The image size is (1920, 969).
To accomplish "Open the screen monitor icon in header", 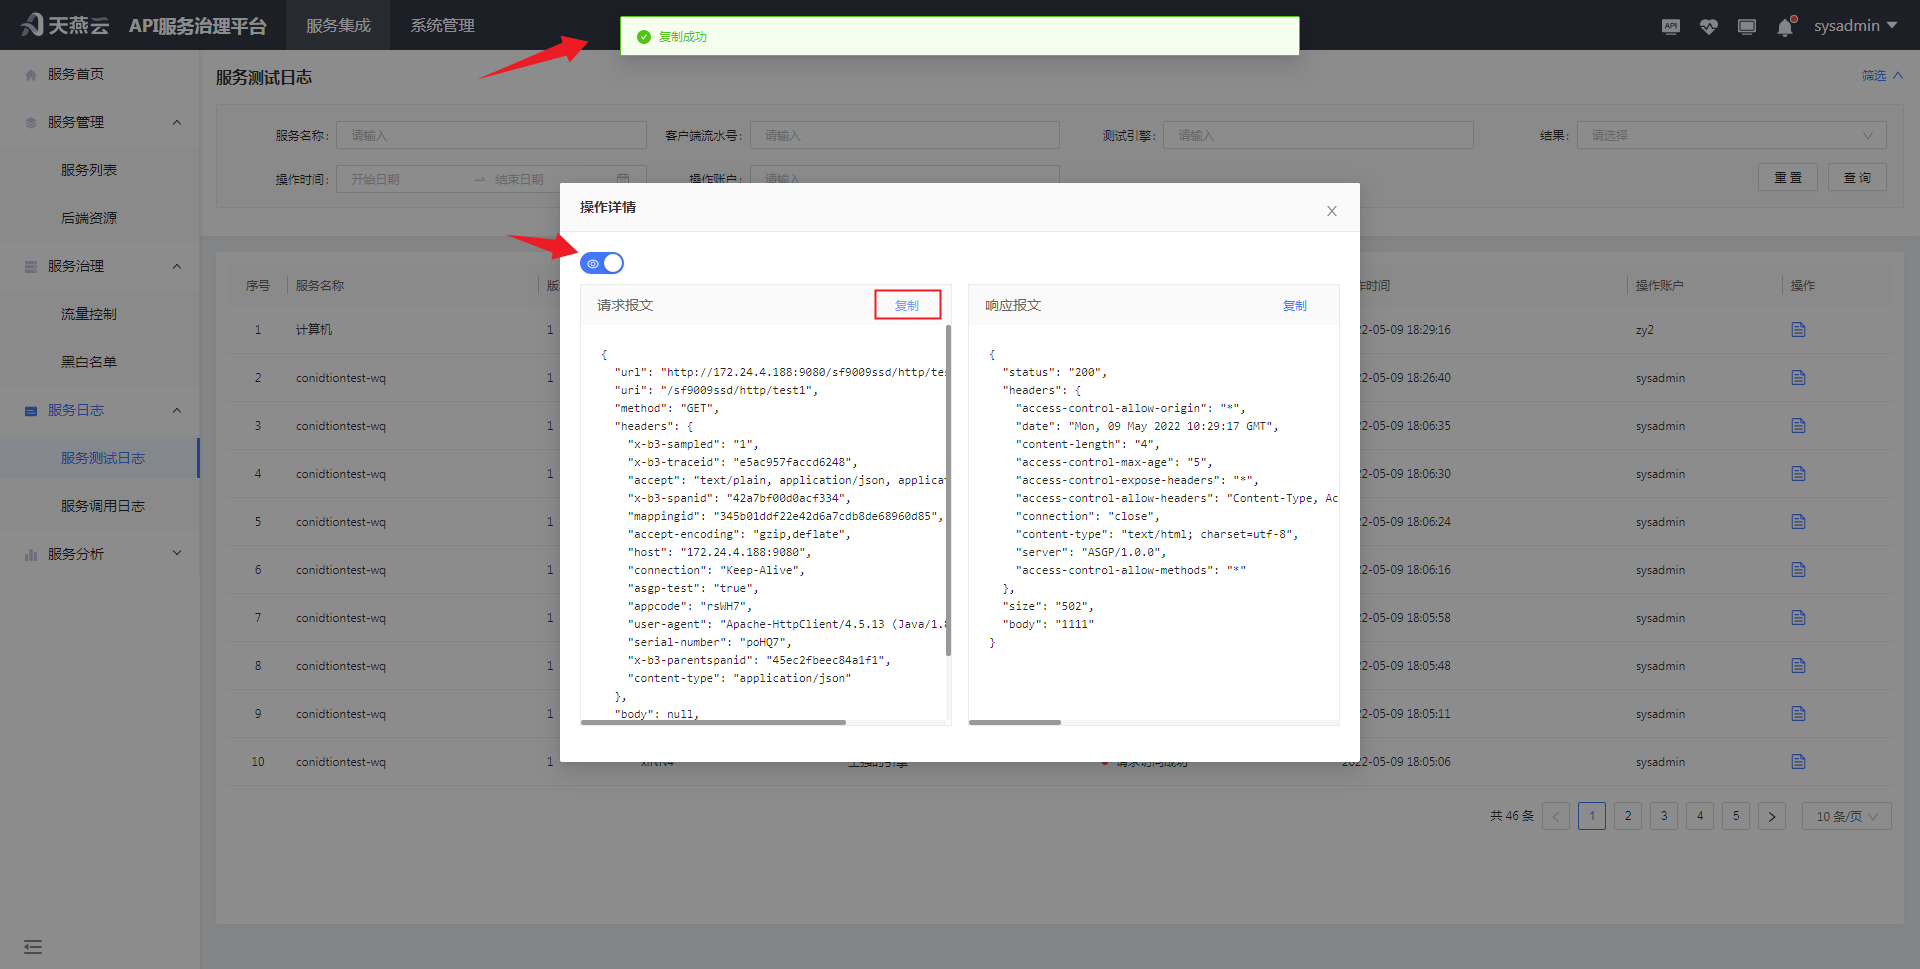I will [1746, 26].
